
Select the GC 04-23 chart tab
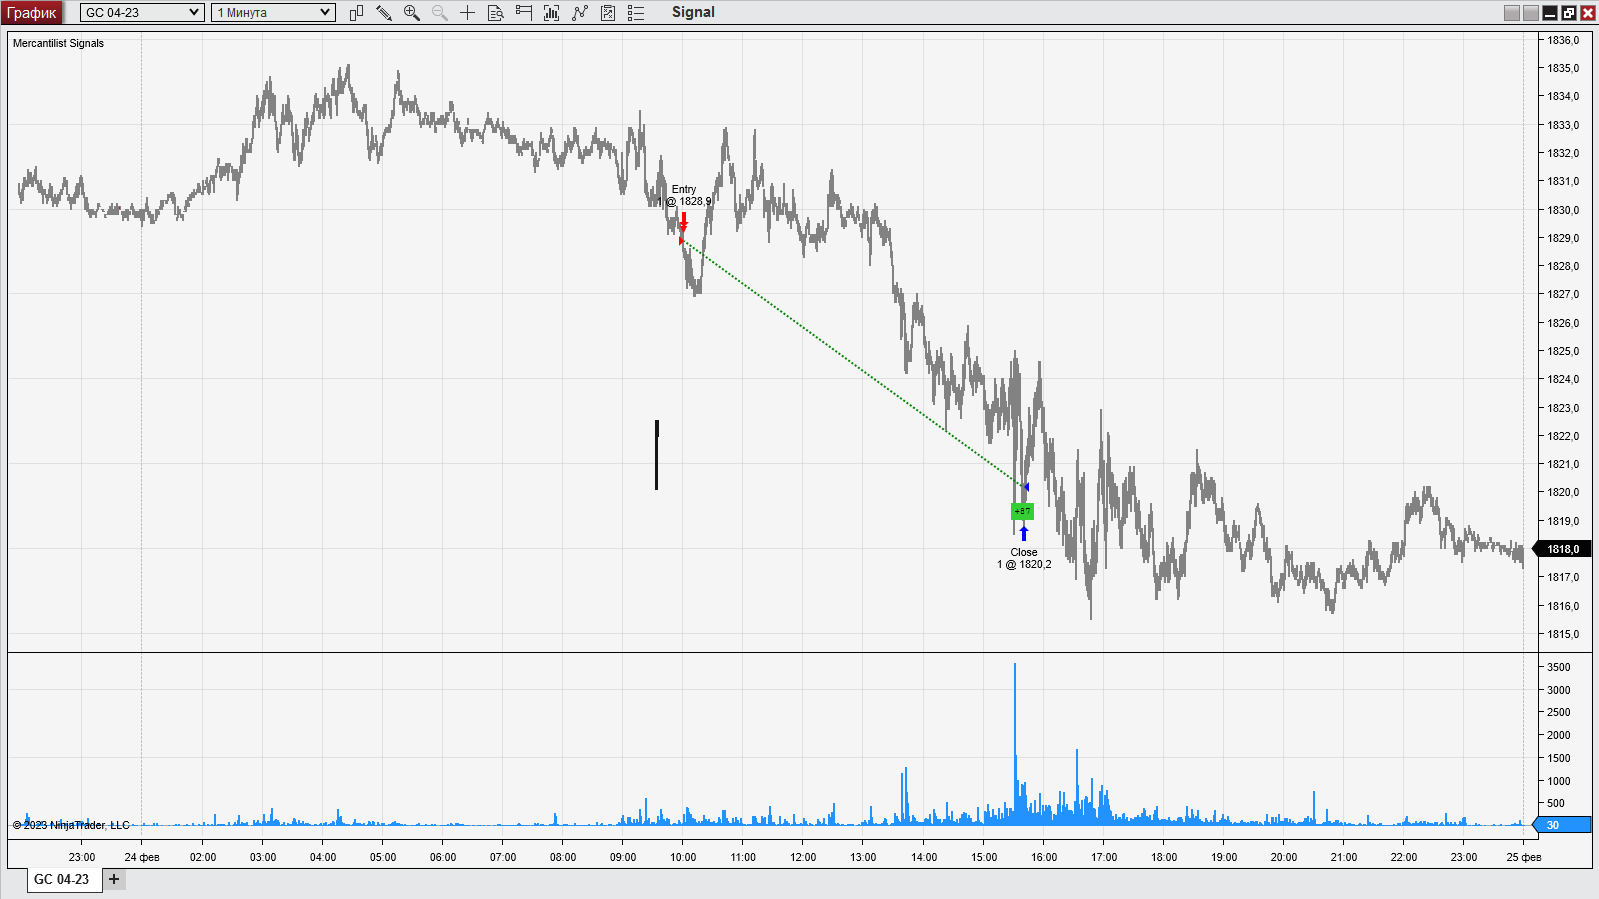(63, 880)
